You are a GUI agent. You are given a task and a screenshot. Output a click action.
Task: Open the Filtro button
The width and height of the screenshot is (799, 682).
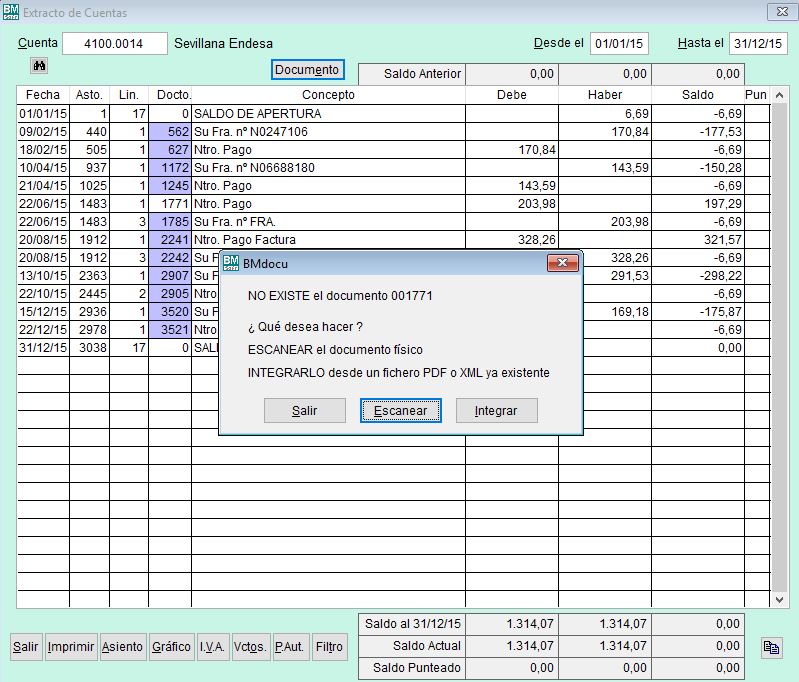(329, 647)
